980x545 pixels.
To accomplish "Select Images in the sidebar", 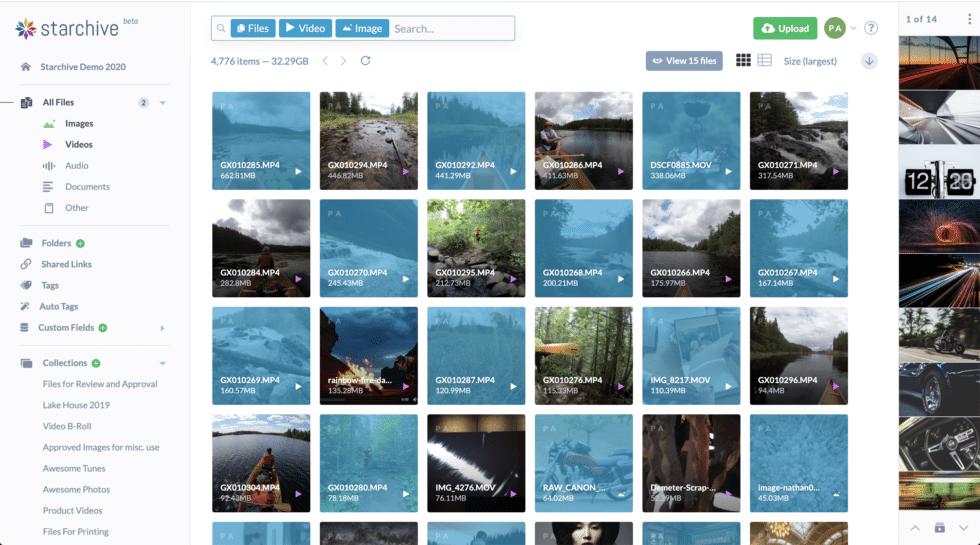I will tap(79, 124).
